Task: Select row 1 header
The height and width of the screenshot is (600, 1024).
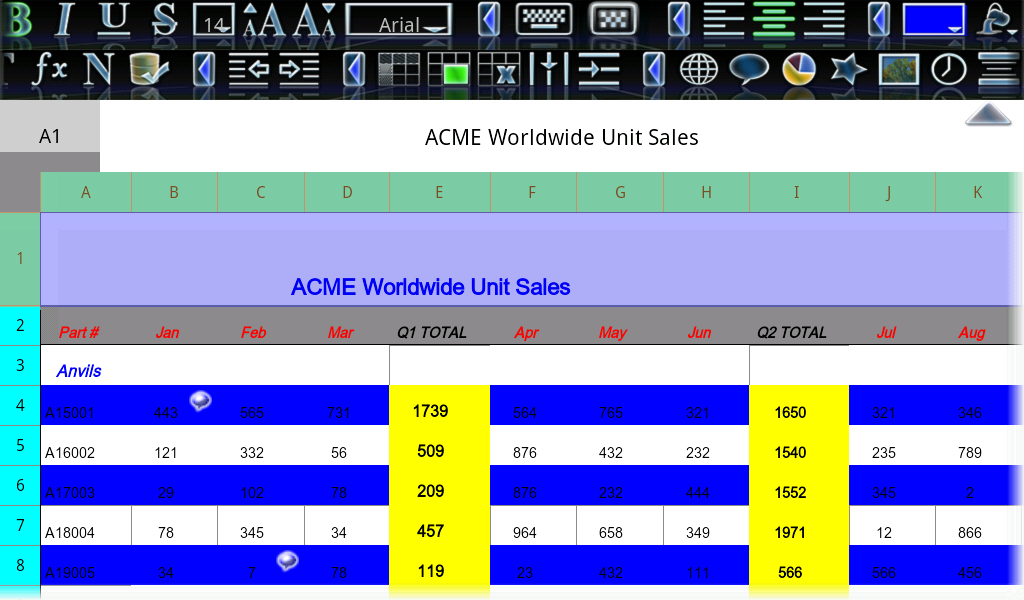Action: point(20,259)
